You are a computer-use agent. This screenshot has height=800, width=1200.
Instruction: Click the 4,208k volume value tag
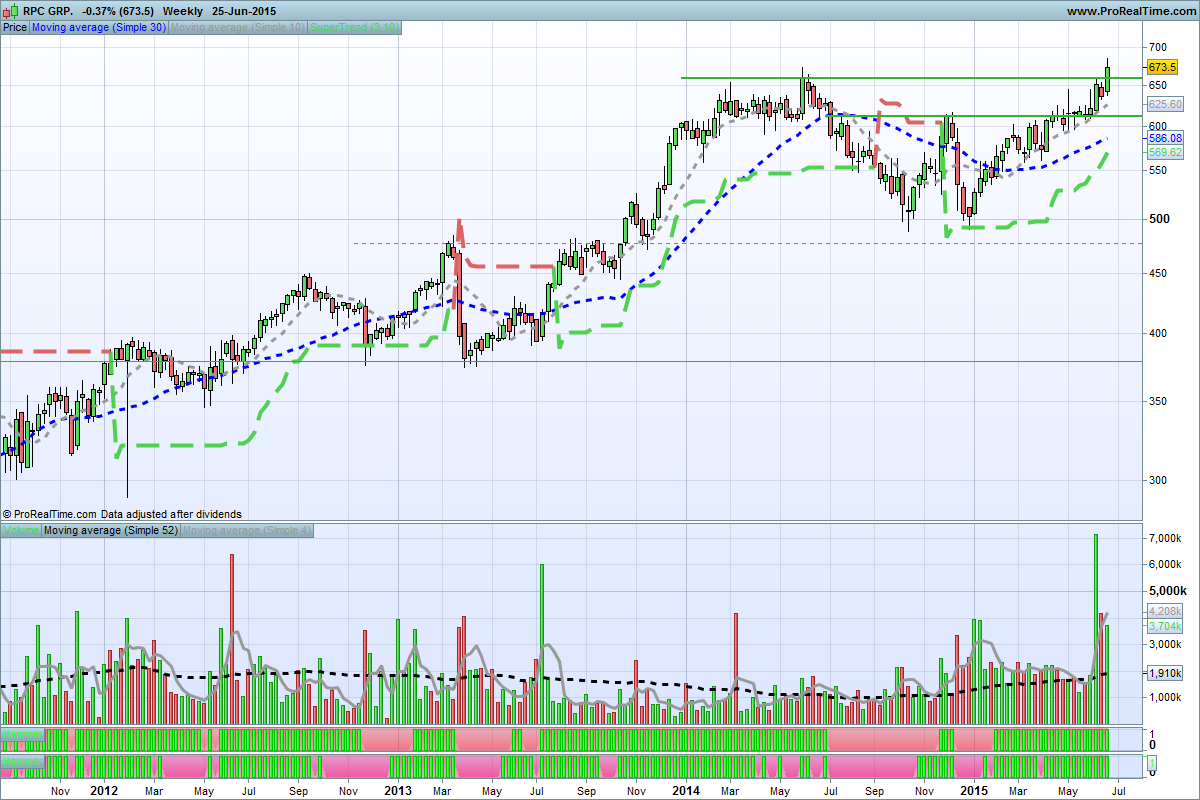click(x=1165, y=611)
